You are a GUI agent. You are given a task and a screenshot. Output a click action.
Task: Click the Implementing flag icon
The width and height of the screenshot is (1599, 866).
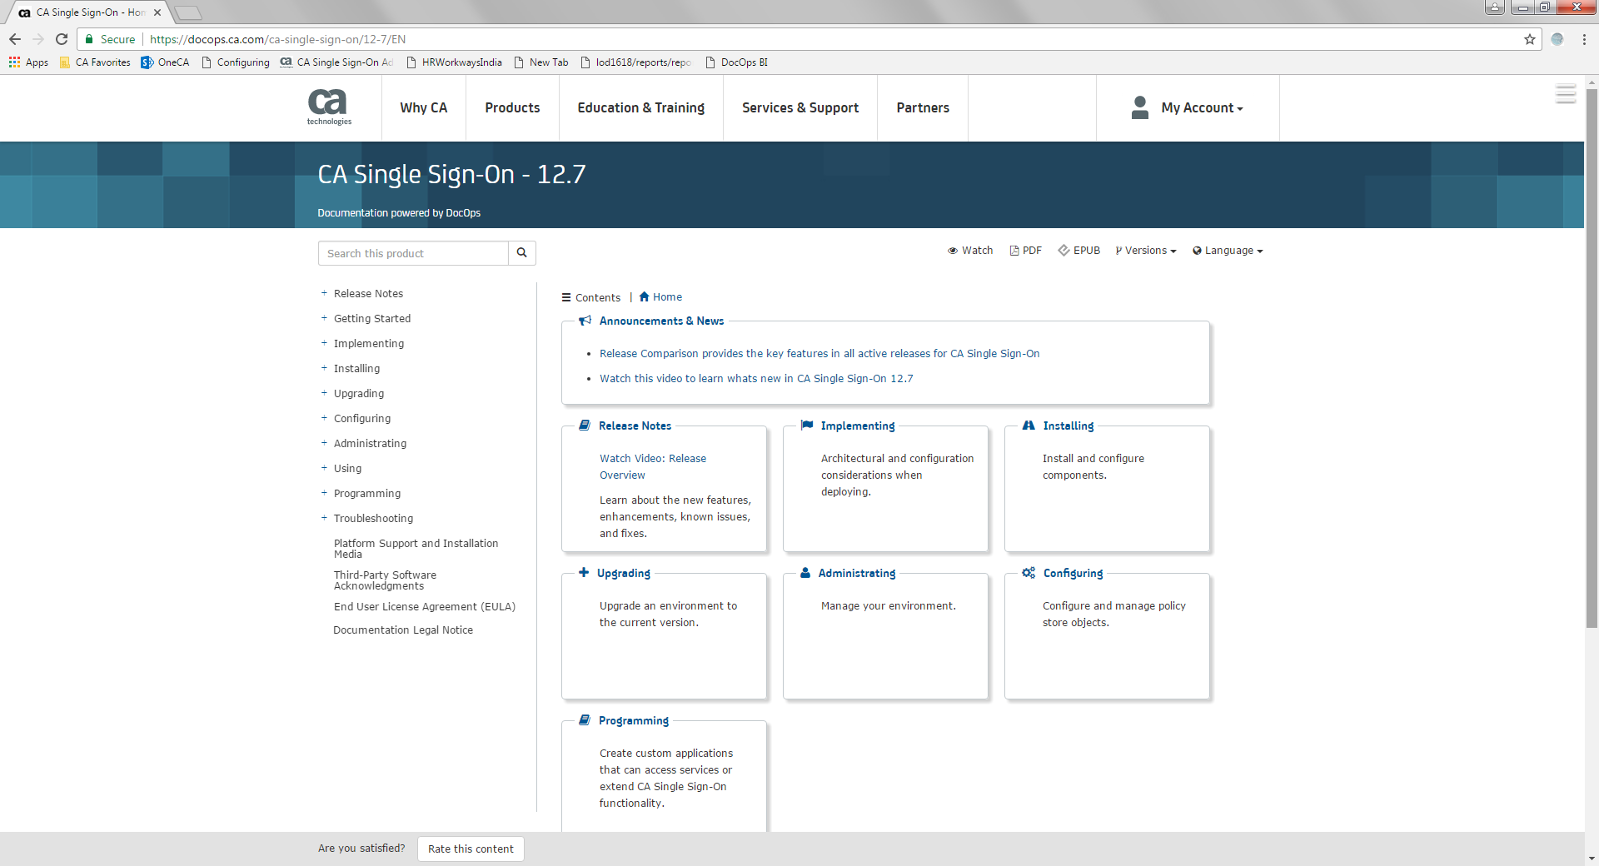click(x=807, y=426)
